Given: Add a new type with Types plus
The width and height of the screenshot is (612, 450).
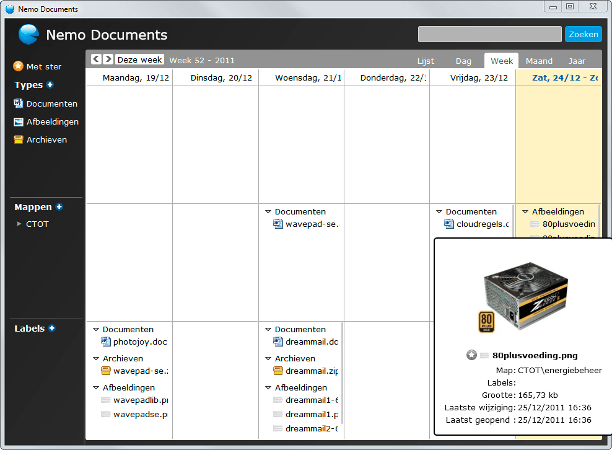Looking at the screenshot, I should (50, 85).
